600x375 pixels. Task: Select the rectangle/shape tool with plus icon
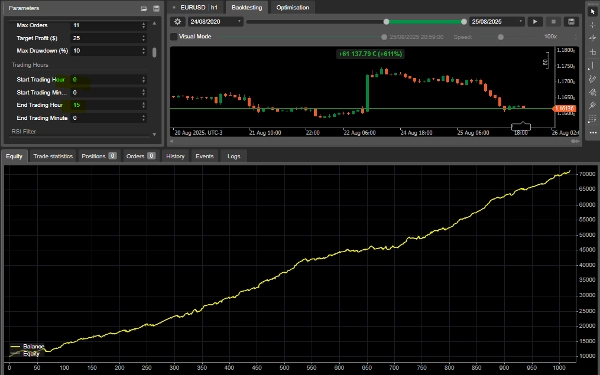pos(592,52)
